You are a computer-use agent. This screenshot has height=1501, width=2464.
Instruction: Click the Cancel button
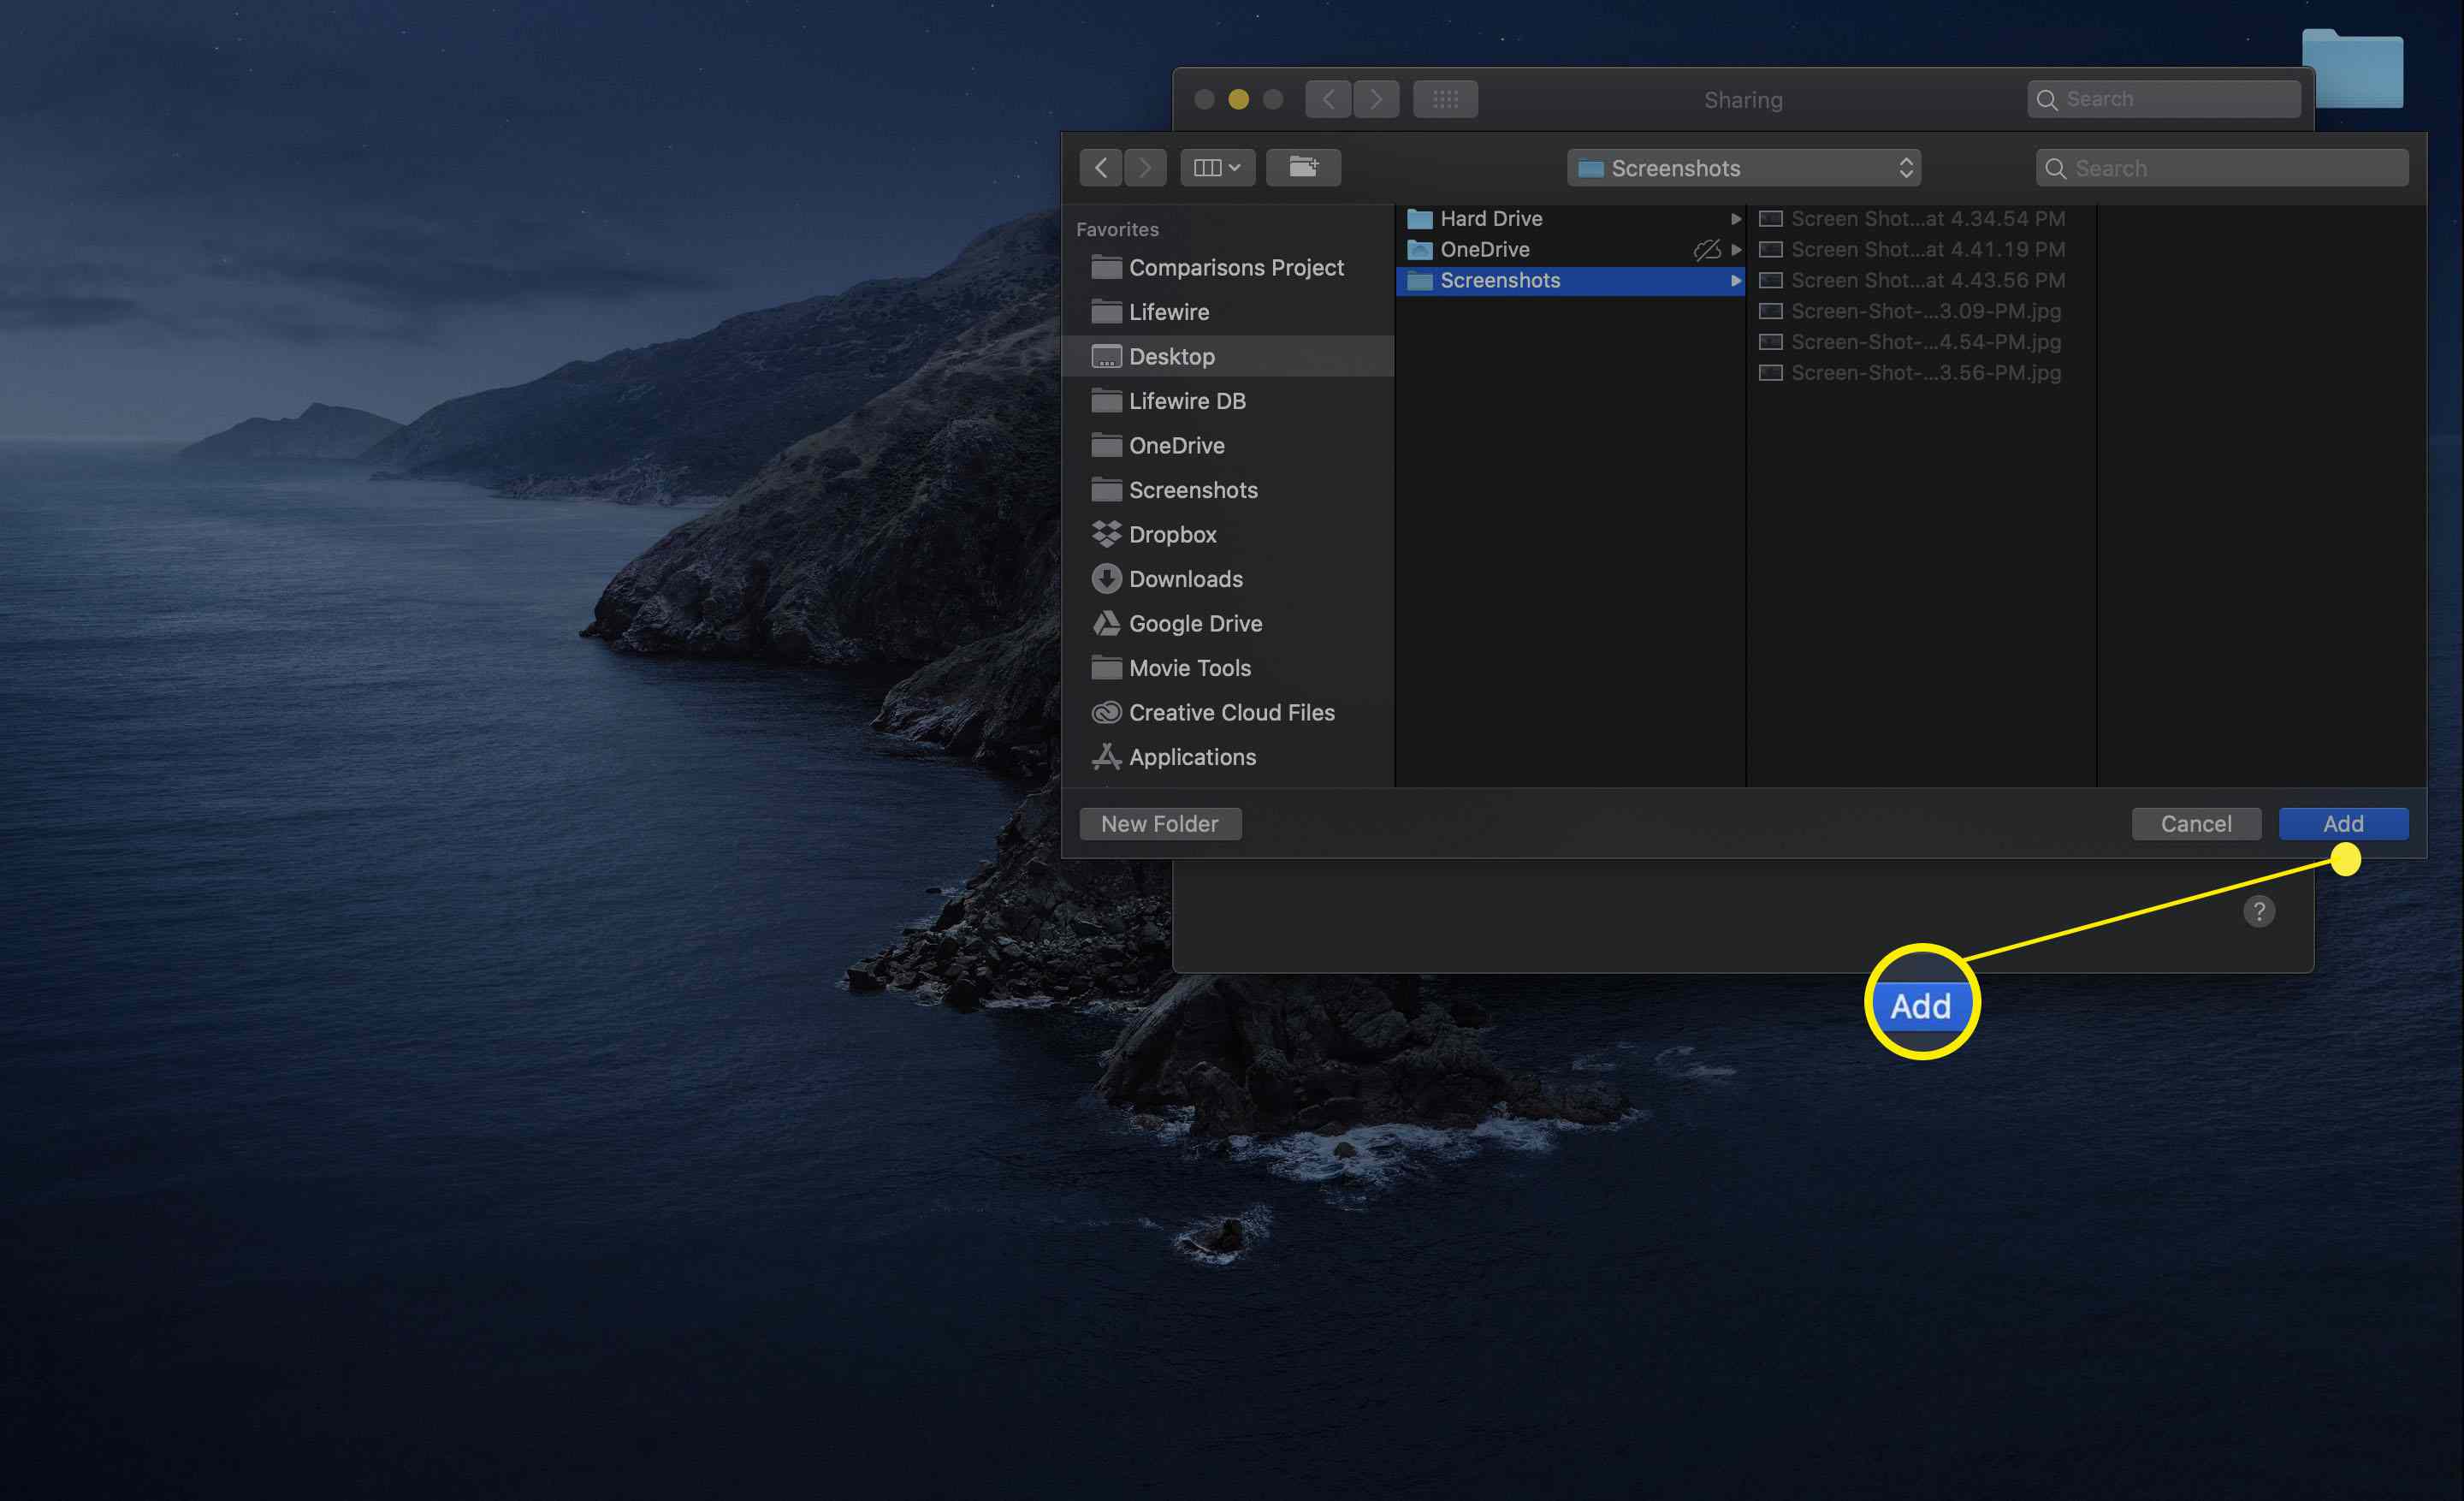pyautogui.click(x=2196, y=824)
